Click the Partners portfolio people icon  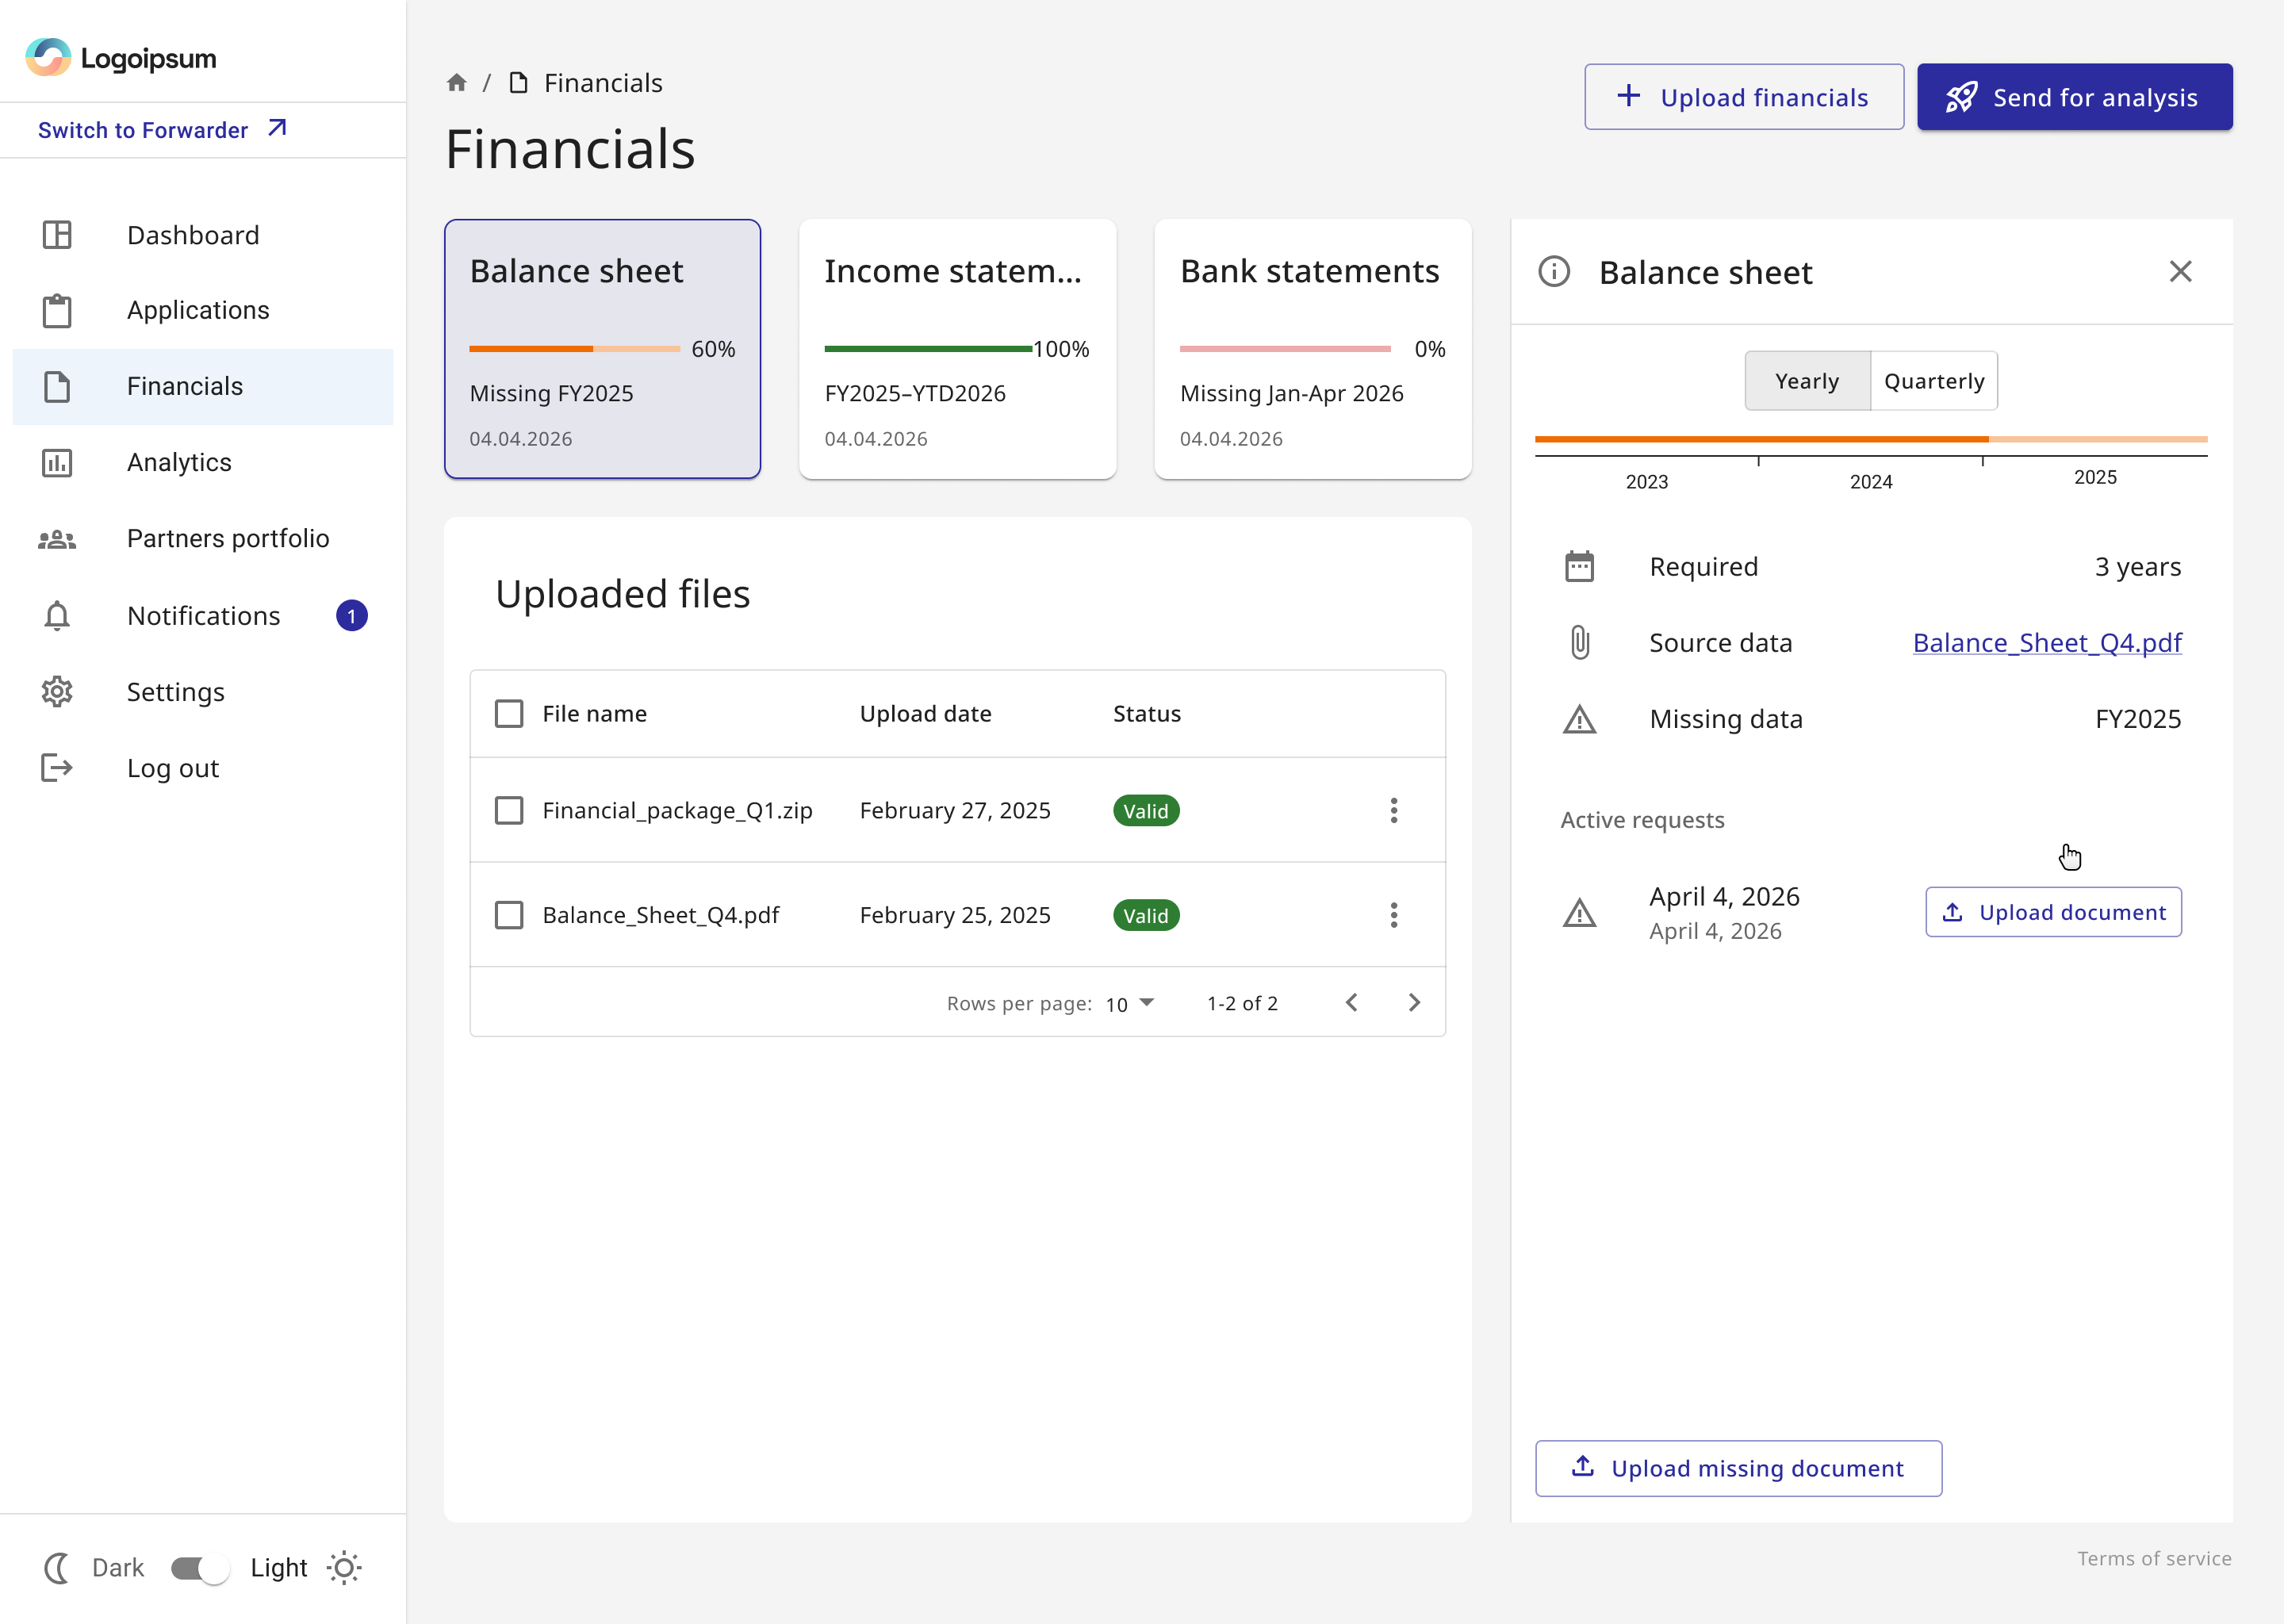tap(57, 539)
